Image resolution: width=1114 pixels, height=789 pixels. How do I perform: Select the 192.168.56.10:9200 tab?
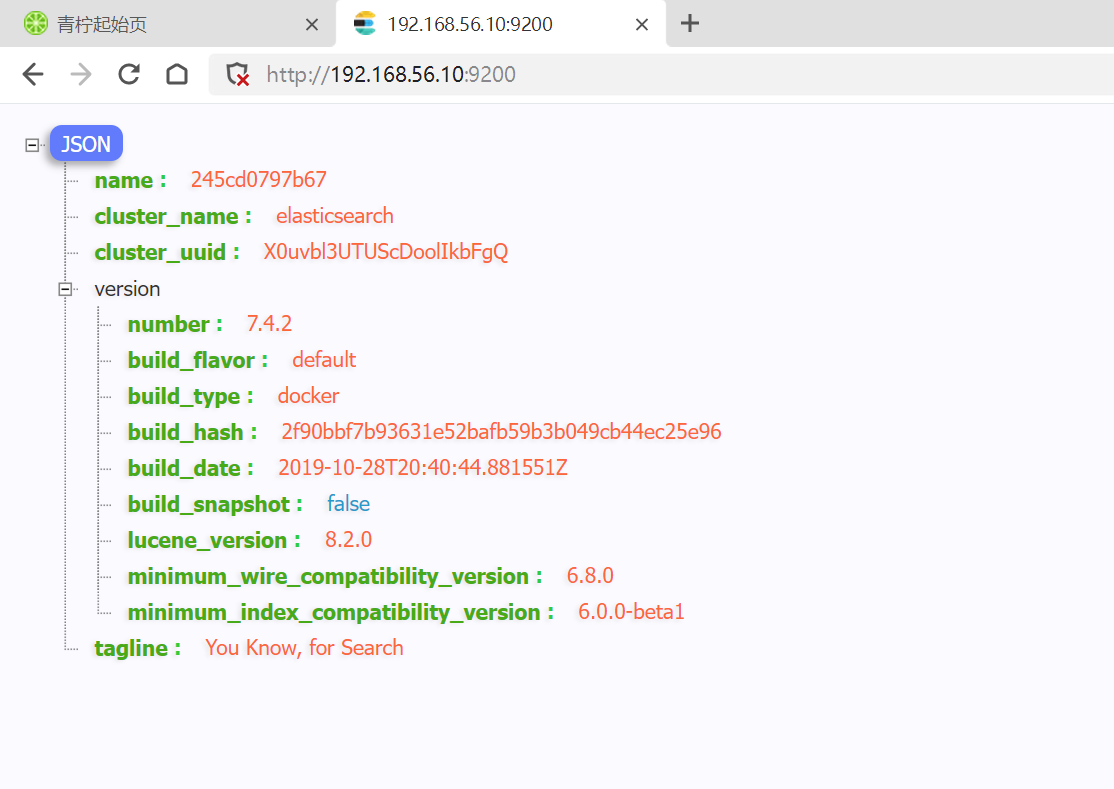point(500,24)
